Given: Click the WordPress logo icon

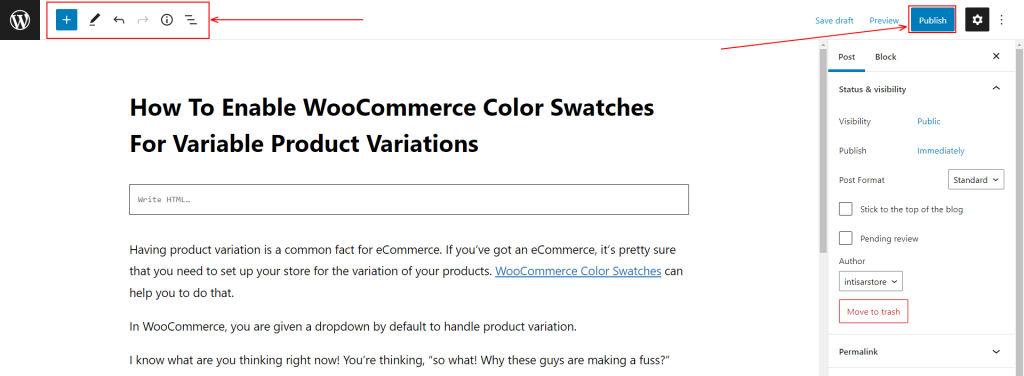Looking at the screenshot, I should coord(20,20).
